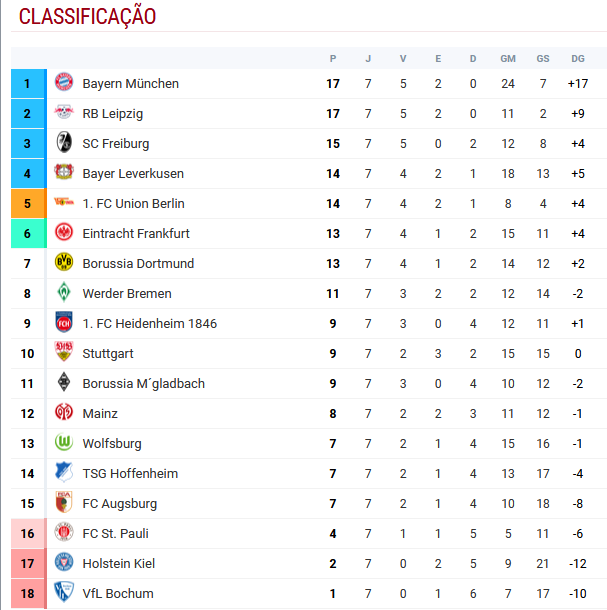Click the 1. FC Heidenheim crest
Viewport: 607px width, 610px height.
(x=64, y=322)
